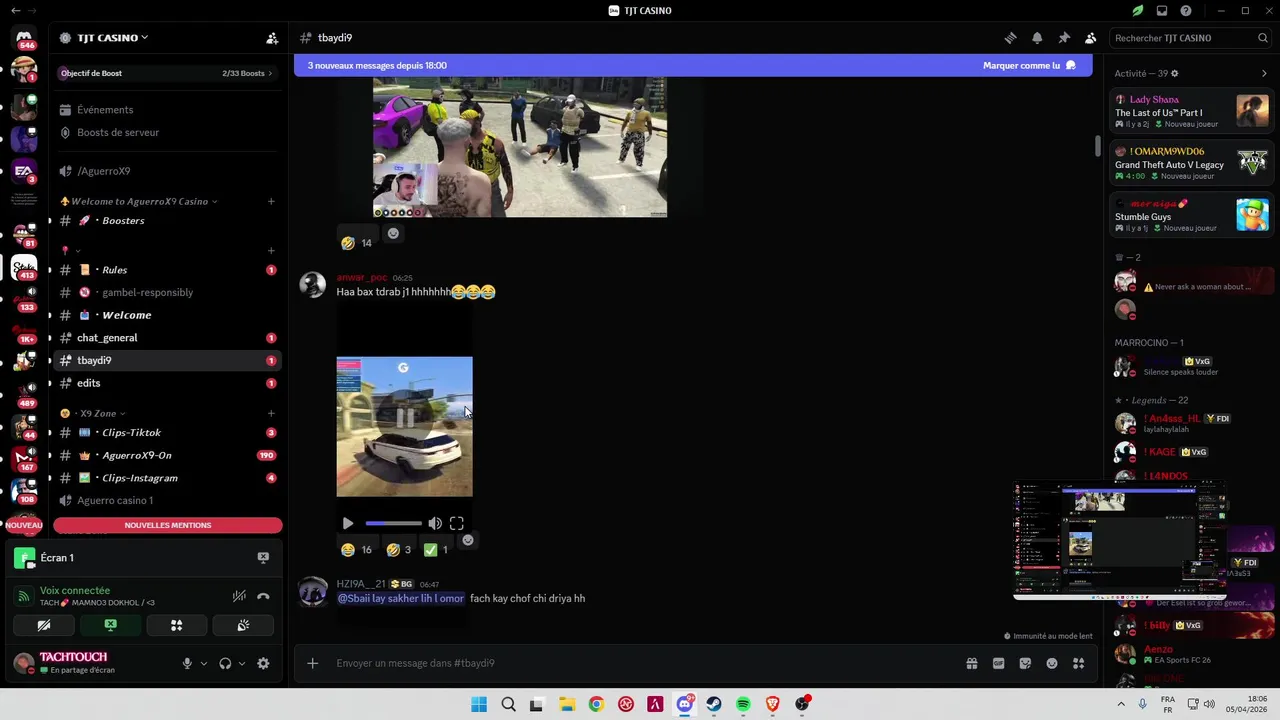
Task: Click the search magnifier in Rechercher box
Action: tap(1263, 38)
